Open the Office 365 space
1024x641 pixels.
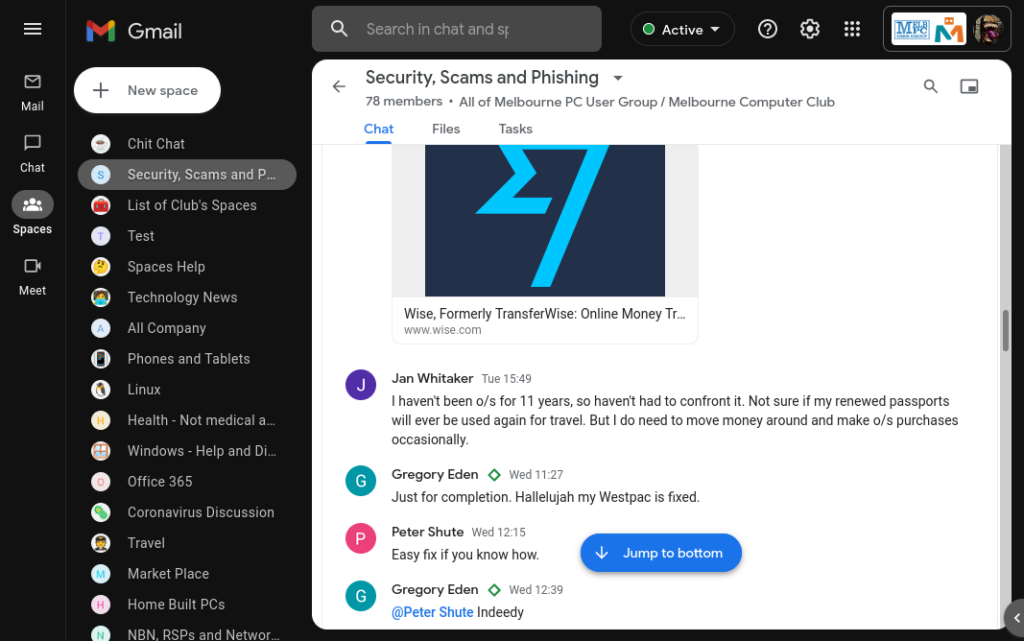pyautogui.click(x=187, y=482)
